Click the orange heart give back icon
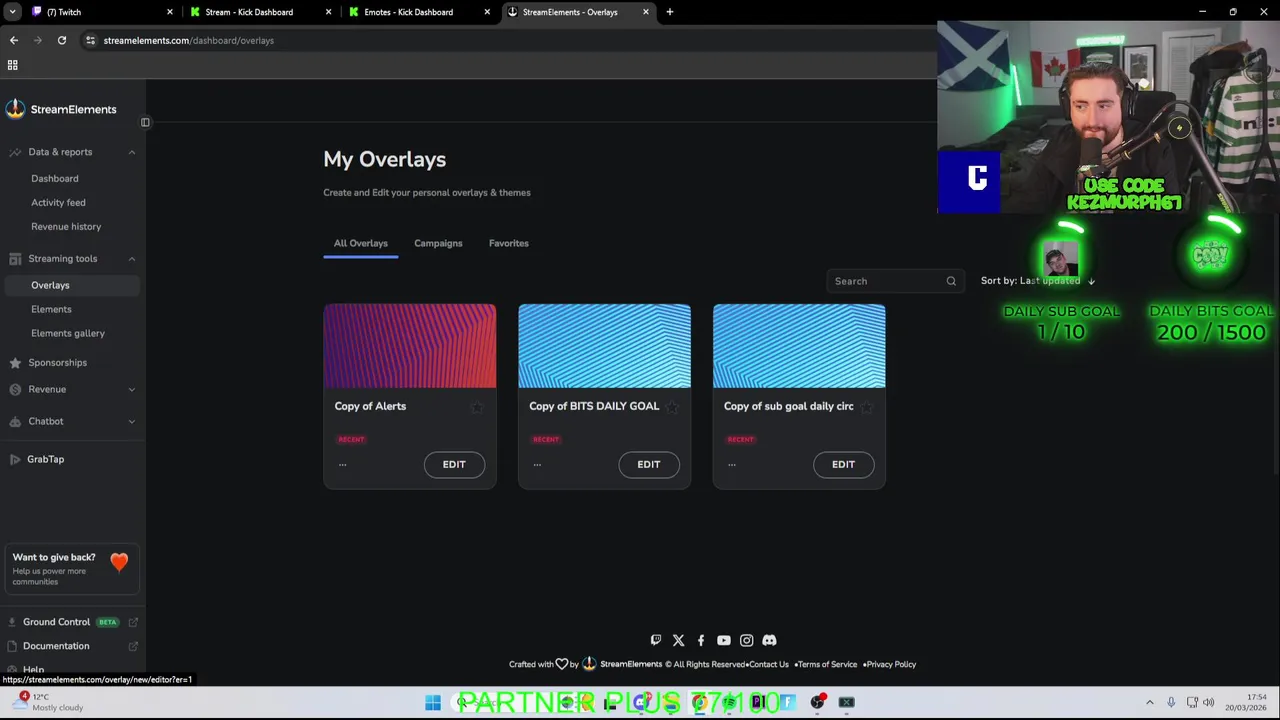 pos(119,562)
